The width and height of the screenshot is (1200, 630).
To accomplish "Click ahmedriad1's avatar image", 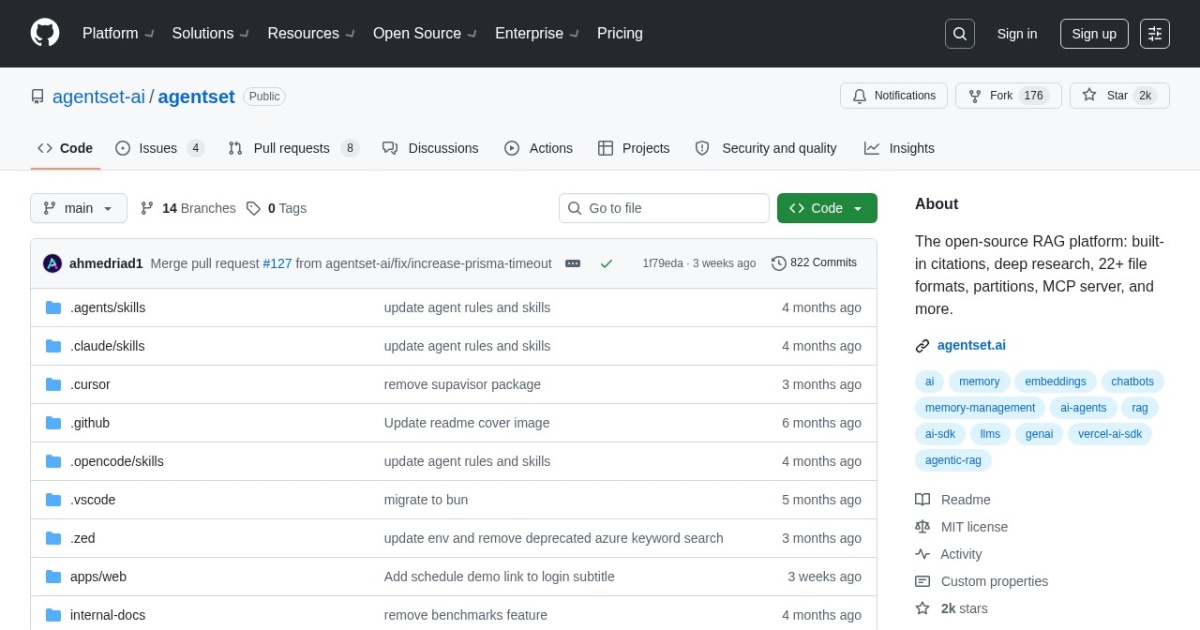I will (x=52, y=264).
